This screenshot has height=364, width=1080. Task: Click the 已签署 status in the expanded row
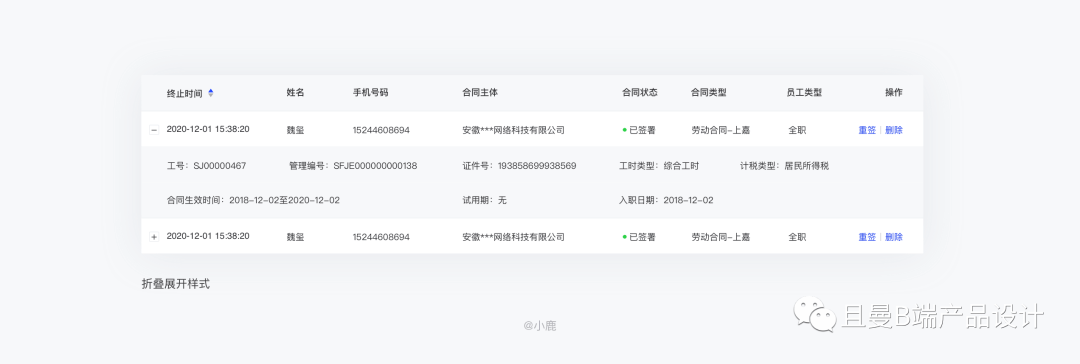click(638, 130)
